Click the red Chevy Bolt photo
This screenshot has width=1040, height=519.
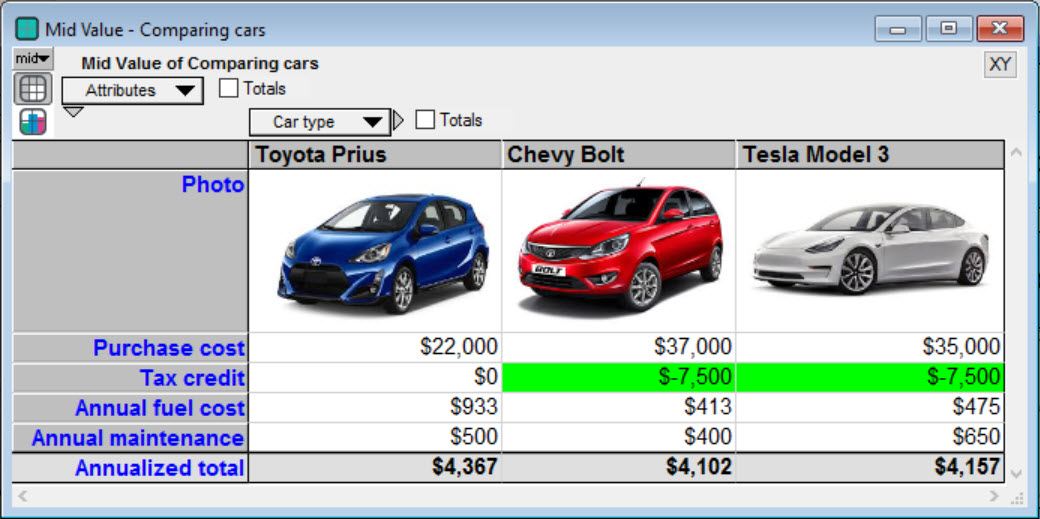pyautogui.click(x=620, y=249)
